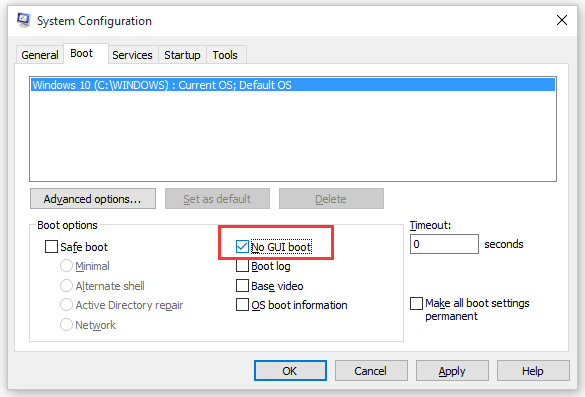Click the Cancel button
Image resolution: width=585 pixels, height=397 pixels.
tap(371, 371)
